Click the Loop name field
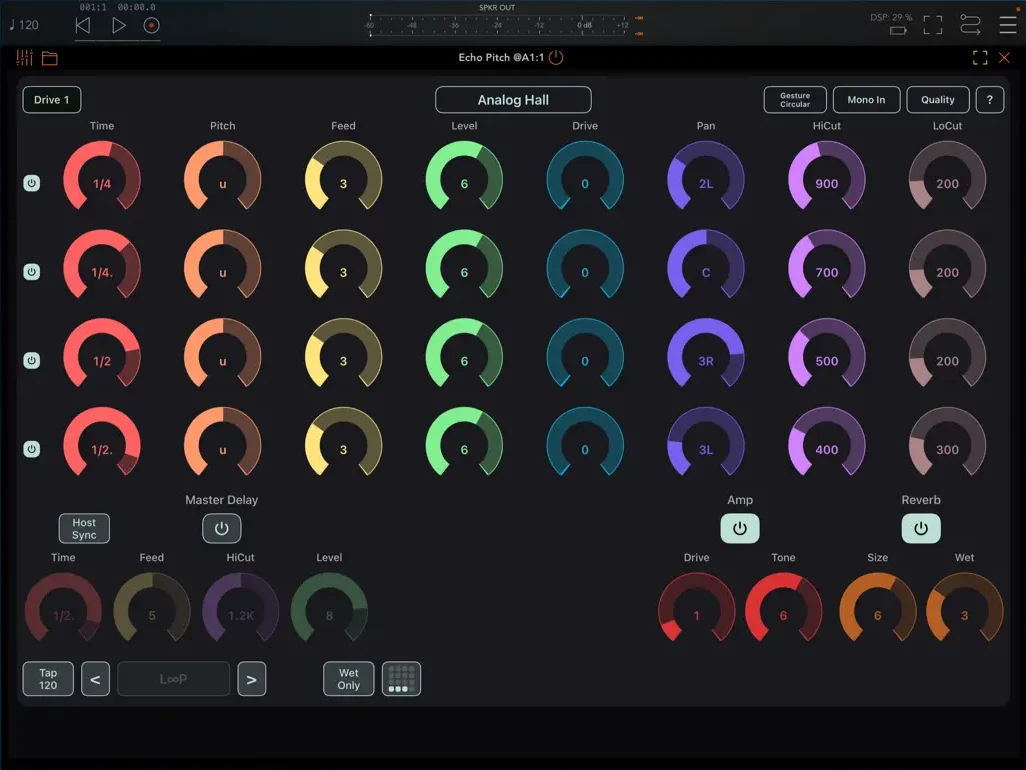 tap(173, 679)
